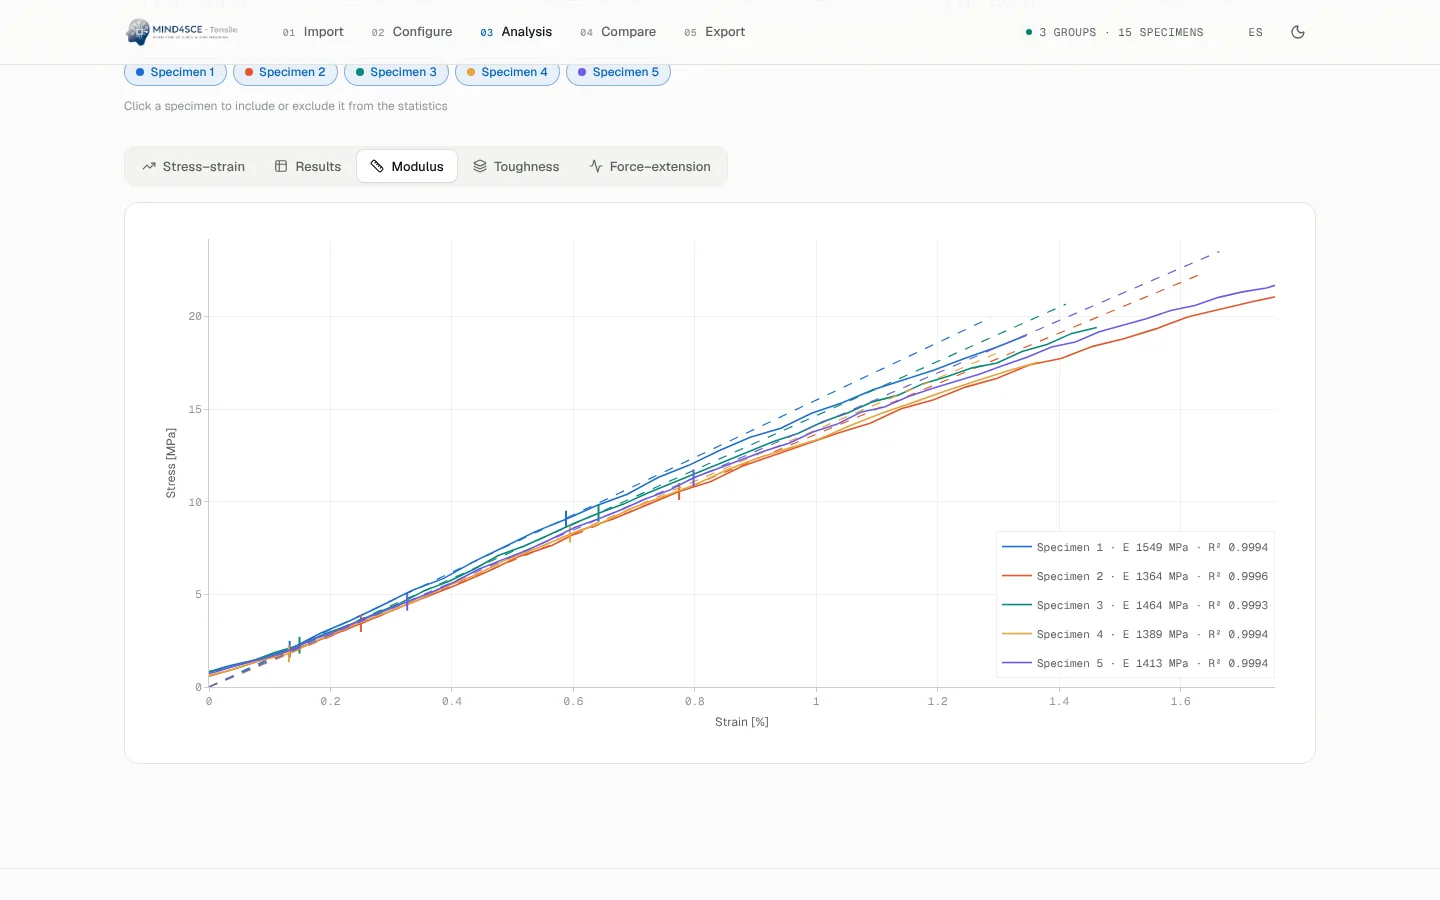Open the 02 Configure step
The height and width of the screenshot is (900, 1440).
click(412, 32)
